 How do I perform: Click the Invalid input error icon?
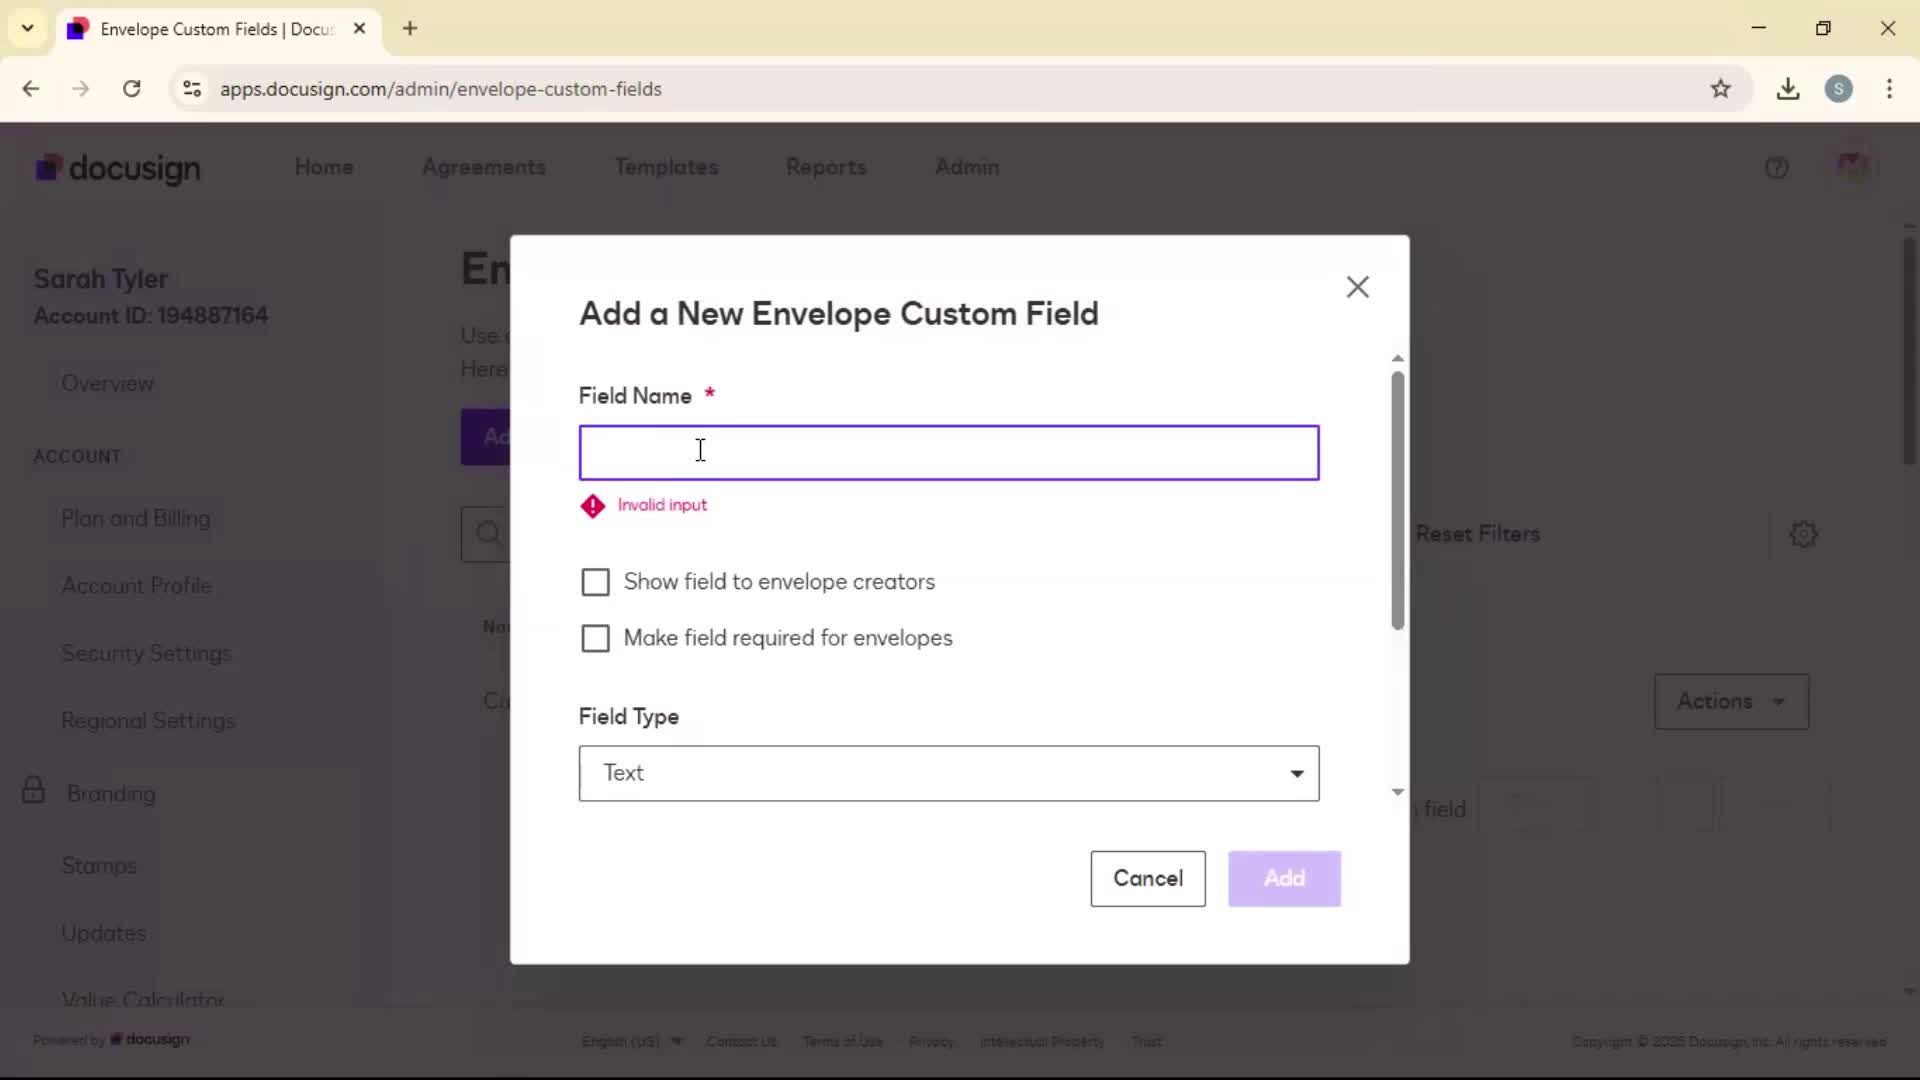pos(593,506)
